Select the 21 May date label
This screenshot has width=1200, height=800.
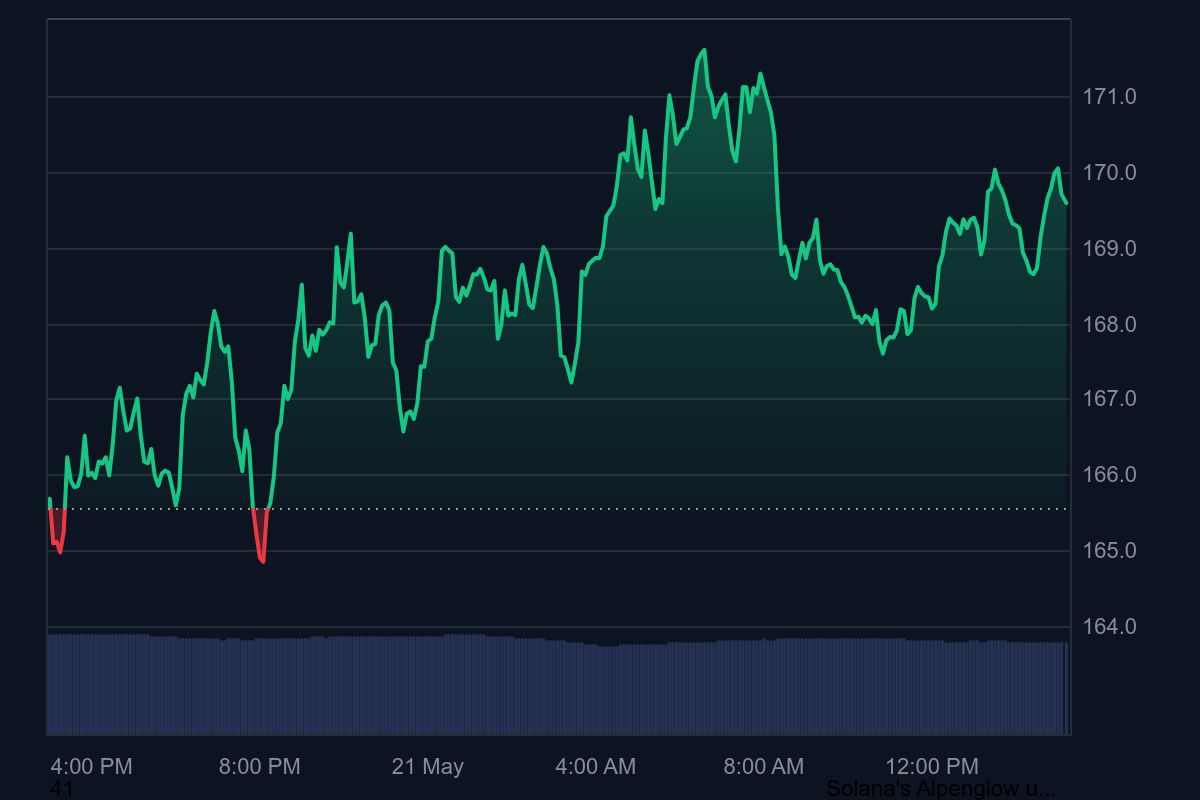click(x=427, y=767)
